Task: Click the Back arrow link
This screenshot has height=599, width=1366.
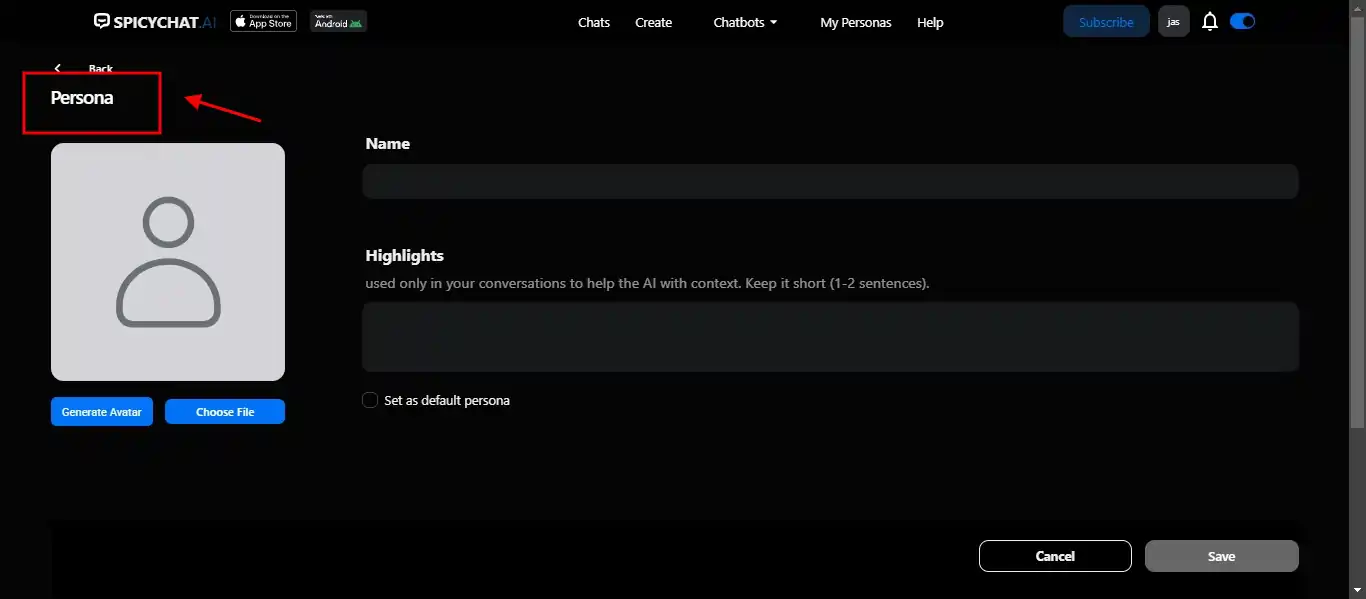Action: point(83,68)
